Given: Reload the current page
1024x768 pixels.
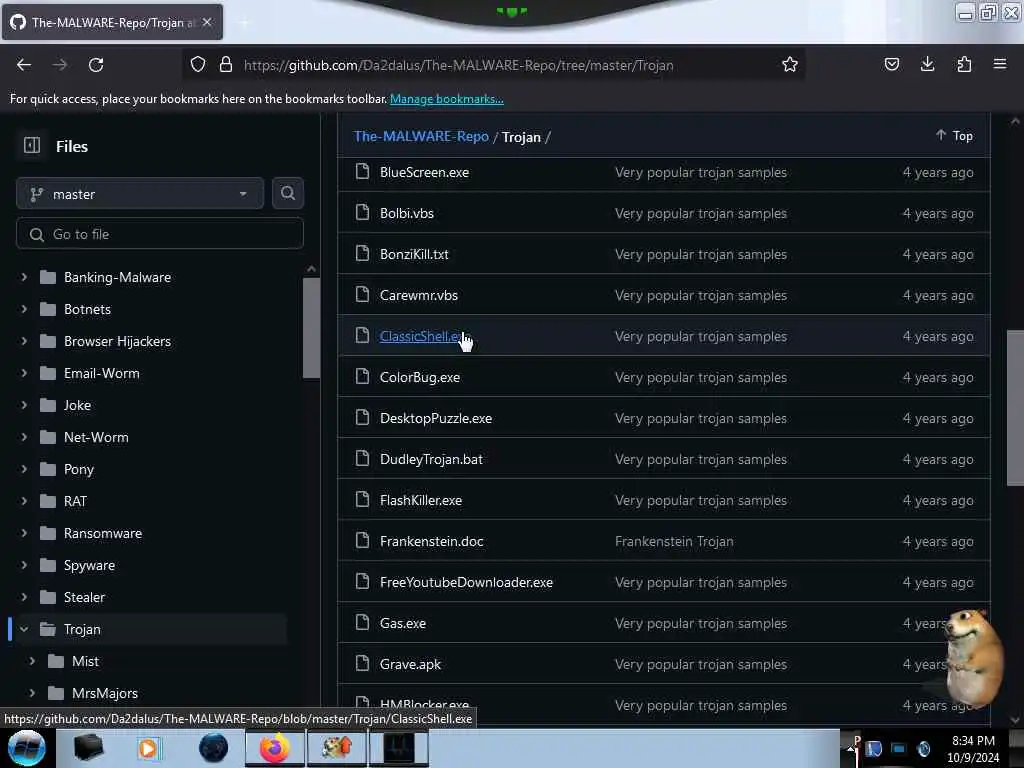Looking at the screenshot, I should click(96, 65).
